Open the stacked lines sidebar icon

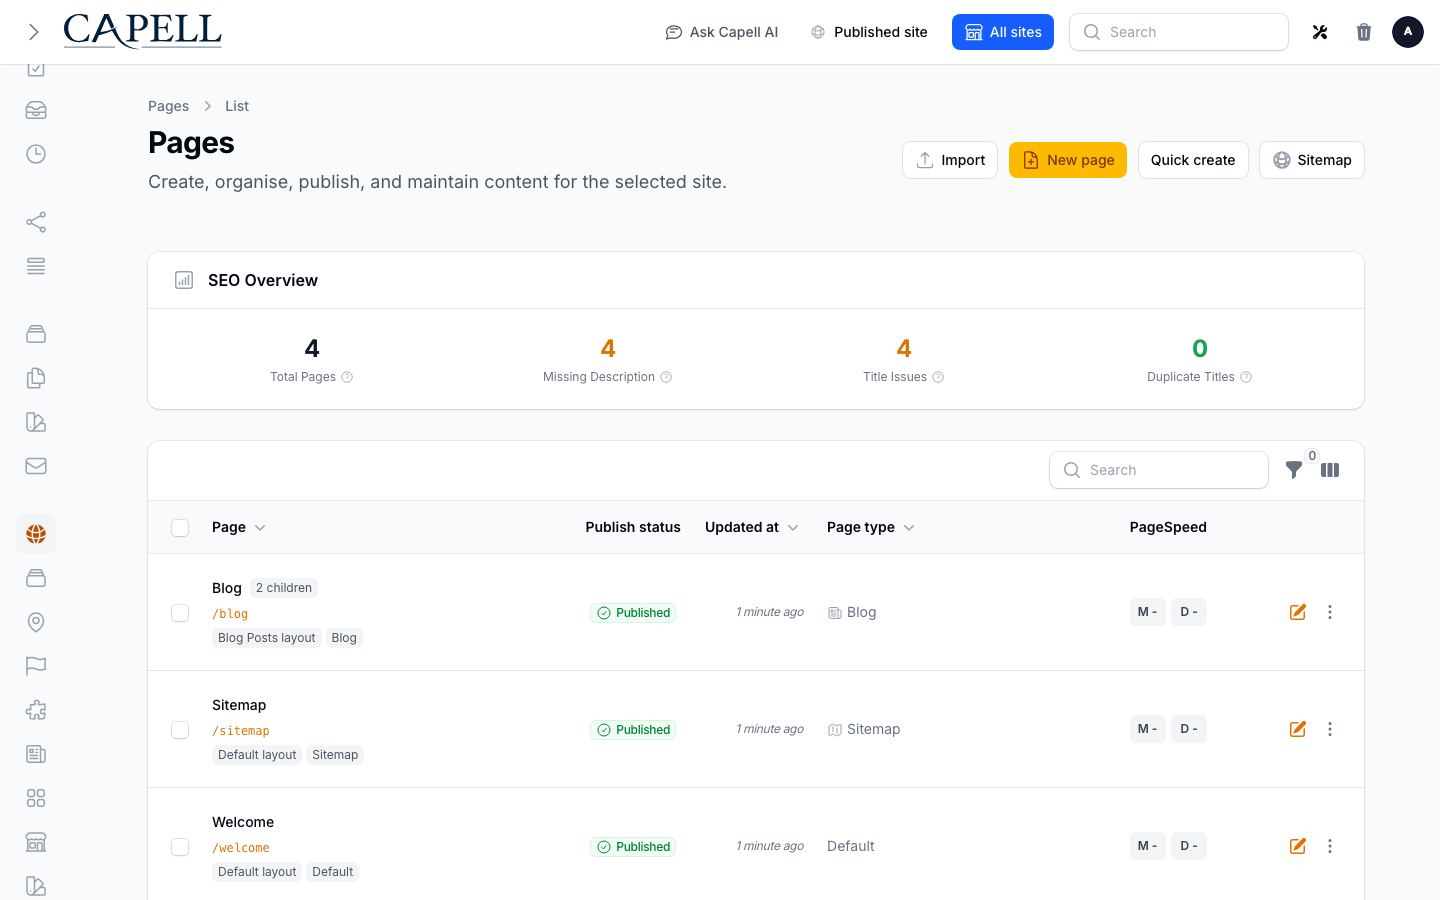pos(36,266)
